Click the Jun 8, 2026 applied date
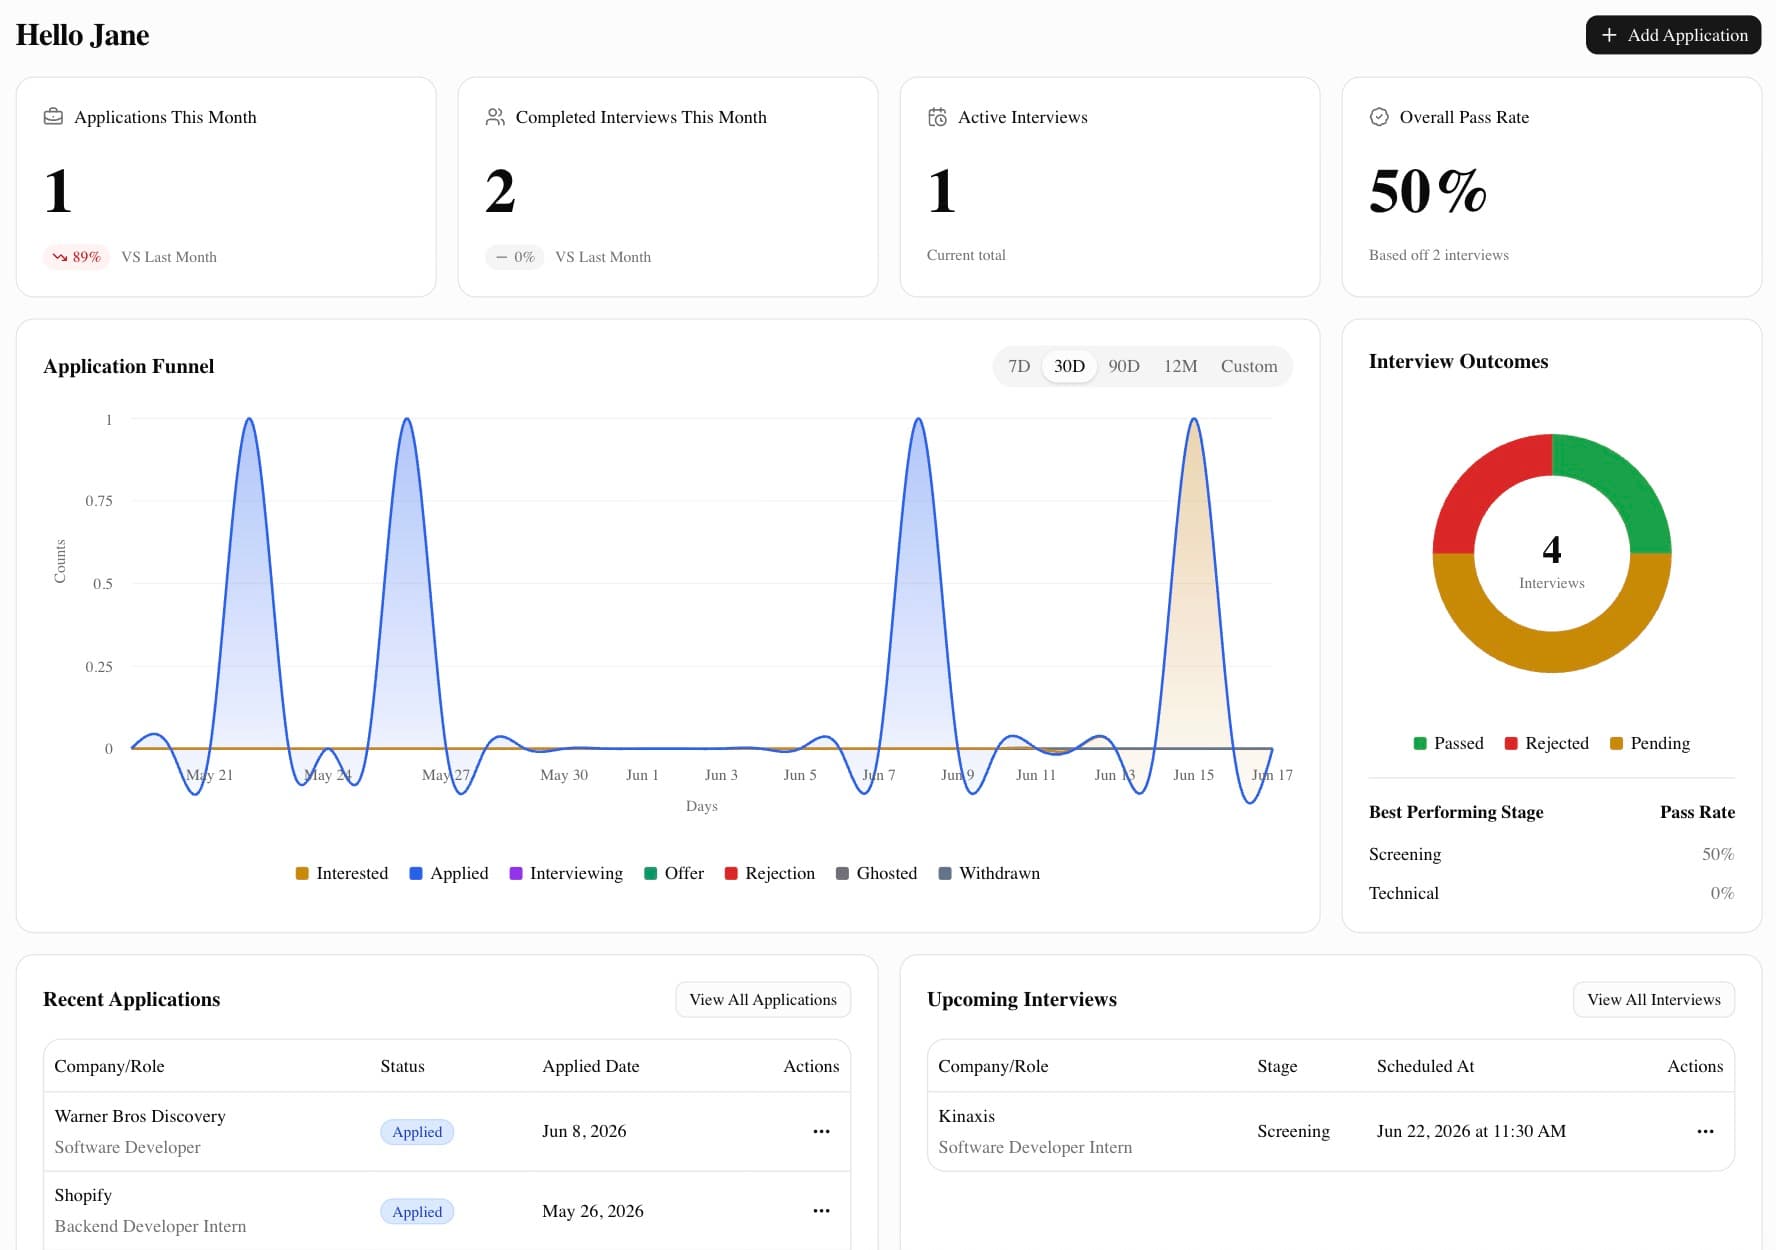 tap(584, 1131)
